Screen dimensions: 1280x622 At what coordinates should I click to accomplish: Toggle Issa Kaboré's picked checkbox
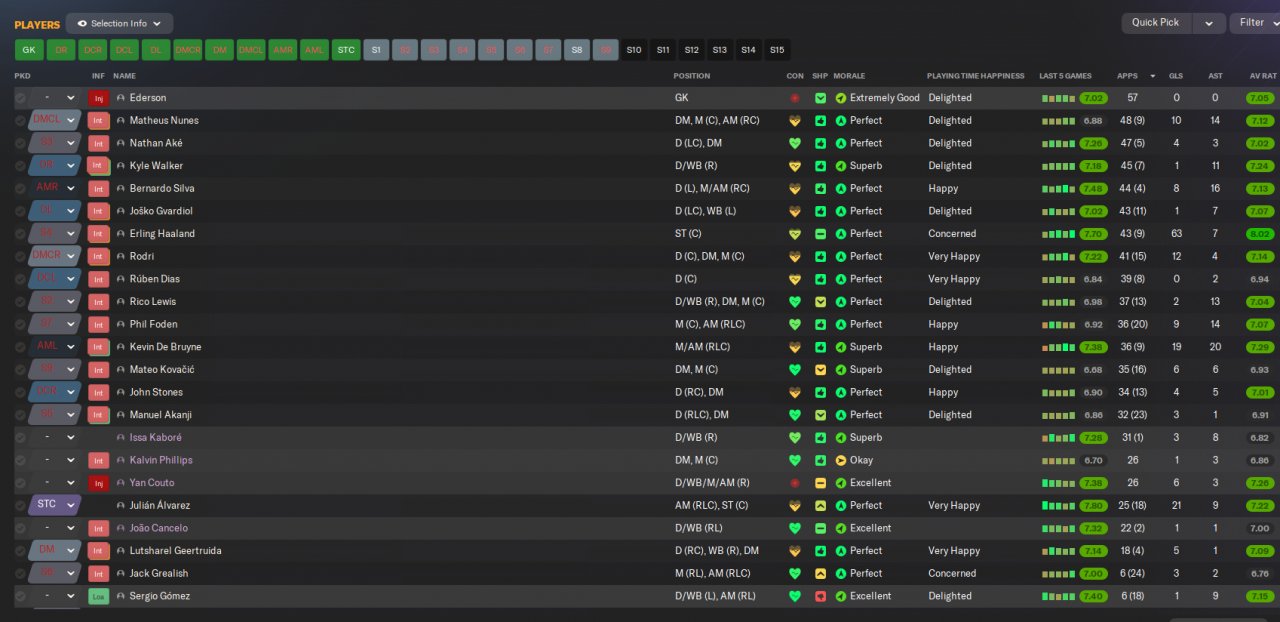tap(20, 438)
